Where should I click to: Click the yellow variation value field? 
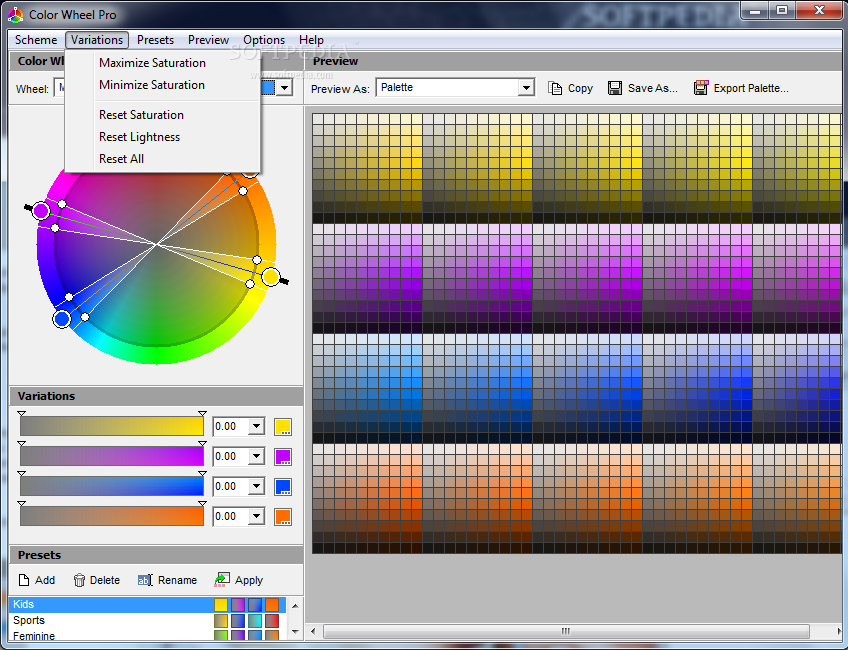(x=230, y=427)
